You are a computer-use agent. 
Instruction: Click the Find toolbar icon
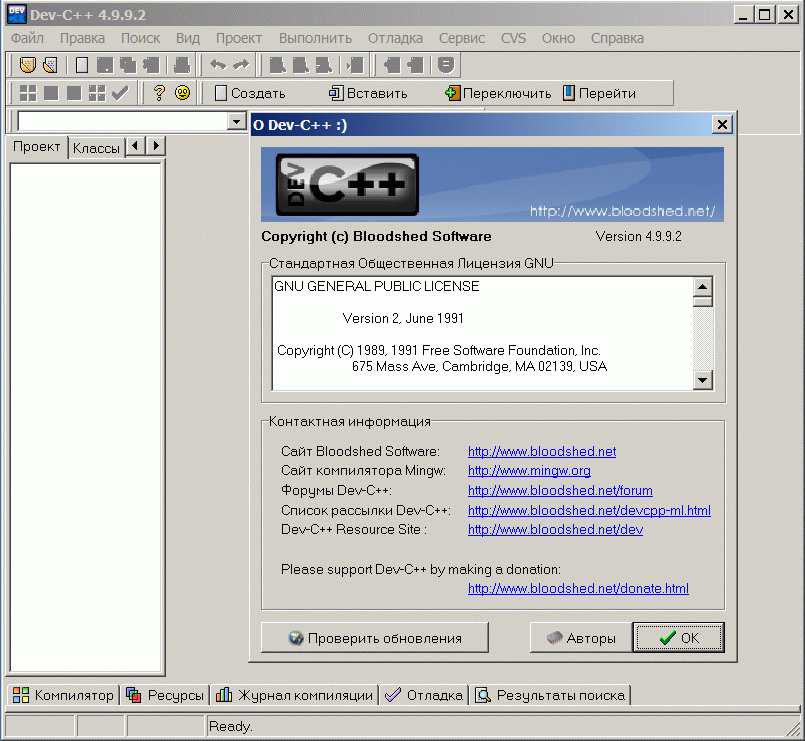click(278, 65)
